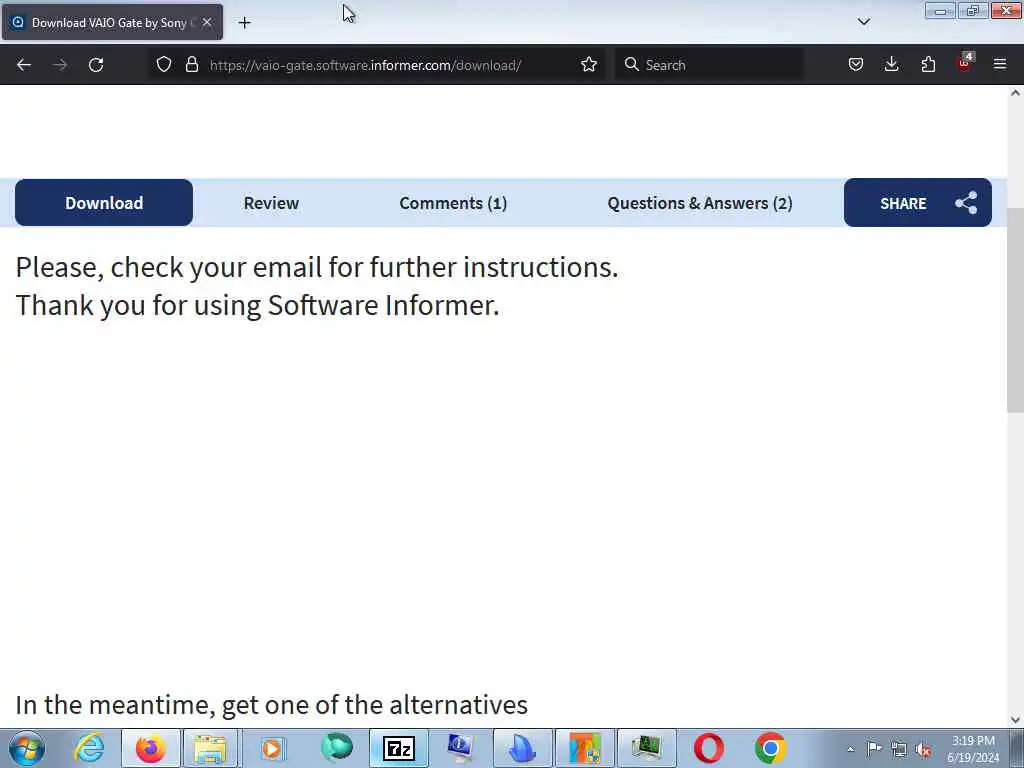The height and width of the screenshot is (768, 1024).
Task: Launch Google Chrome from the taskbar
Action: [x=771, y=748]
